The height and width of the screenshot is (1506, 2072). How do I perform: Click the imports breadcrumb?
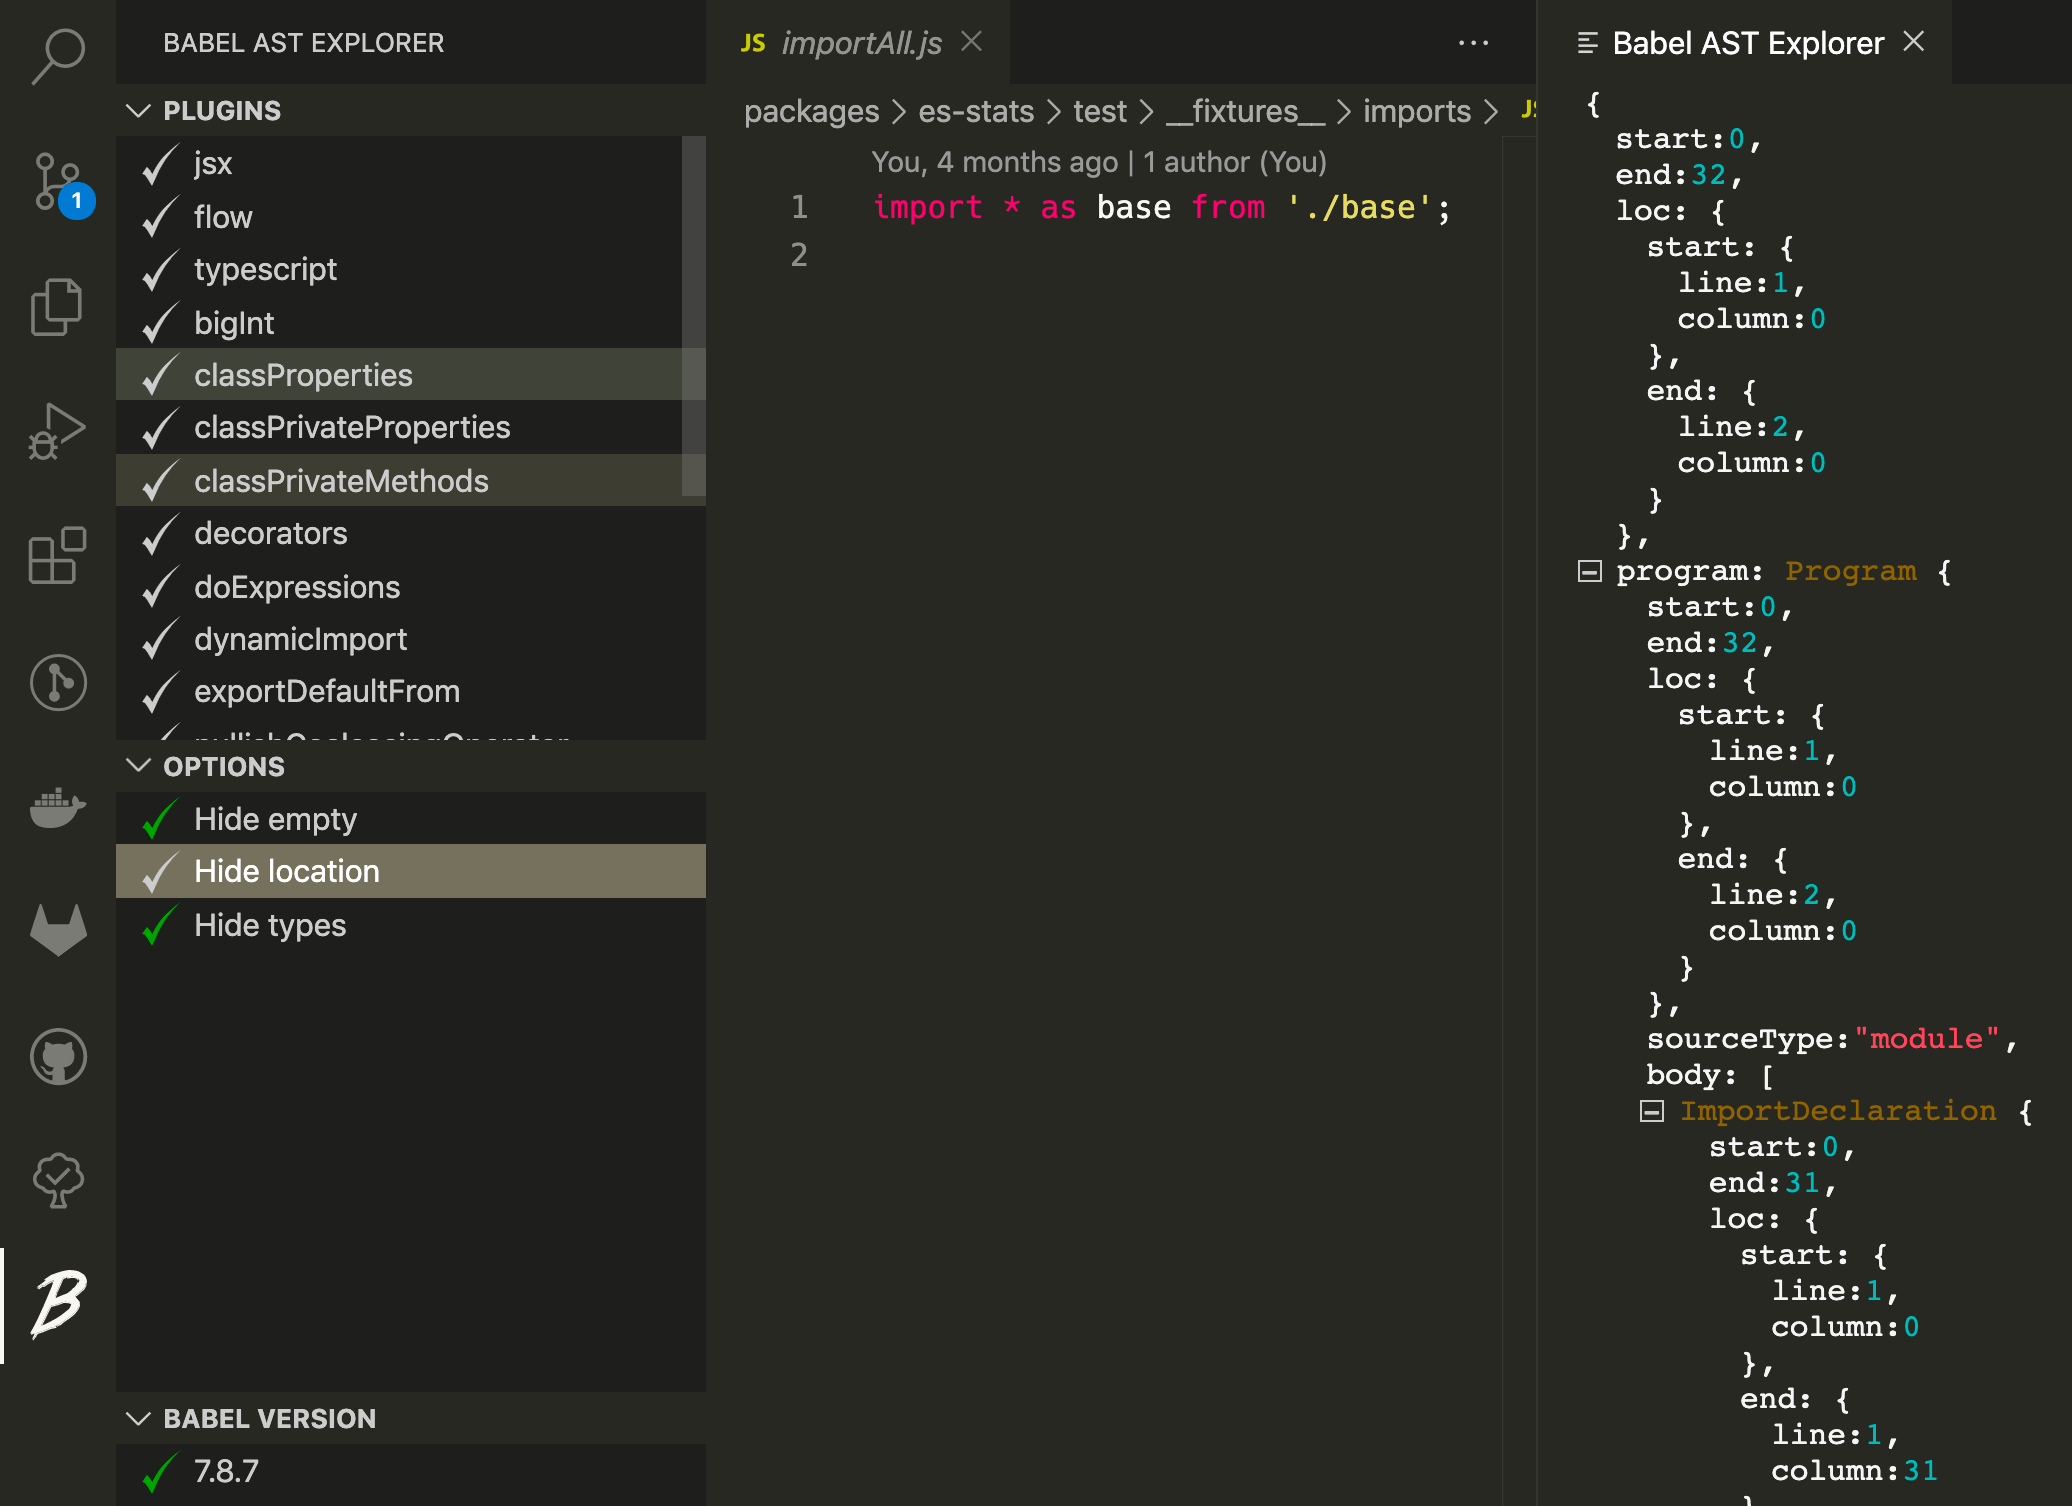point(1417,111)
